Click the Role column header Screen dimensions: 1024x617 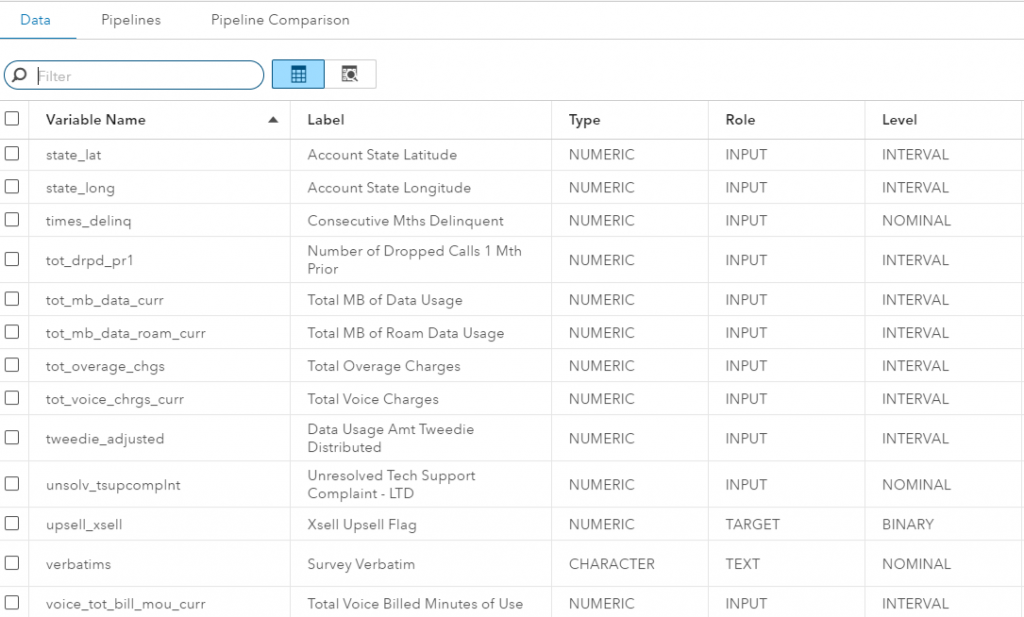pyautogui.click(x=739, y=118)
